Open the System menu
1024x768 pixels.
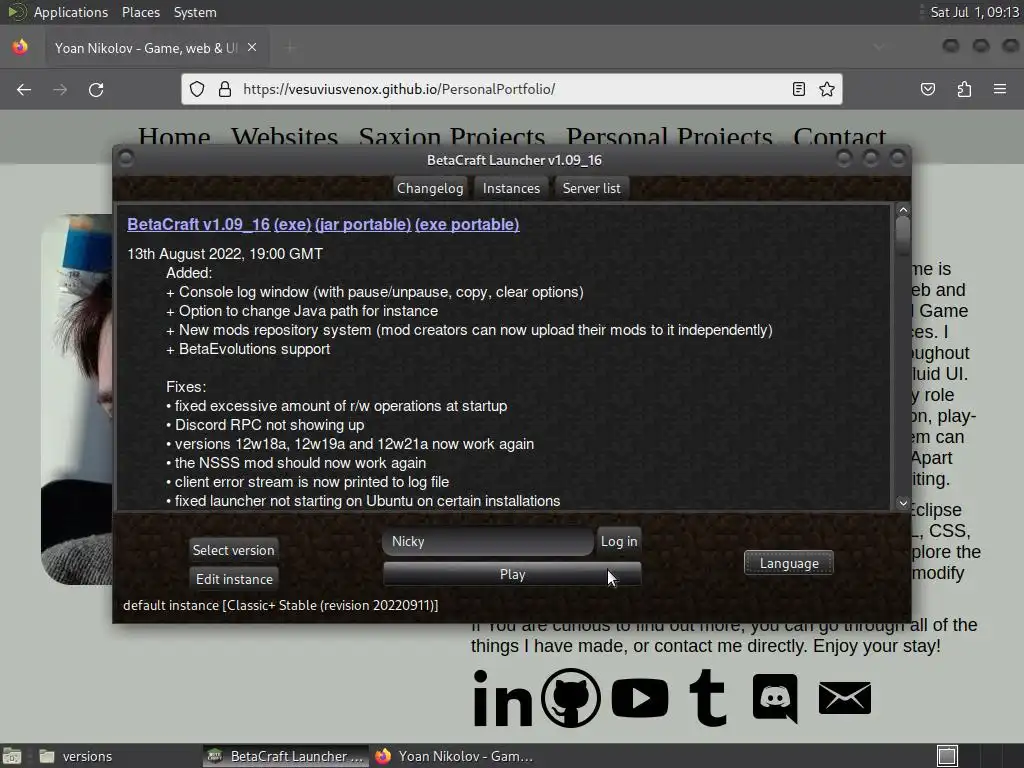pos(195,12)
